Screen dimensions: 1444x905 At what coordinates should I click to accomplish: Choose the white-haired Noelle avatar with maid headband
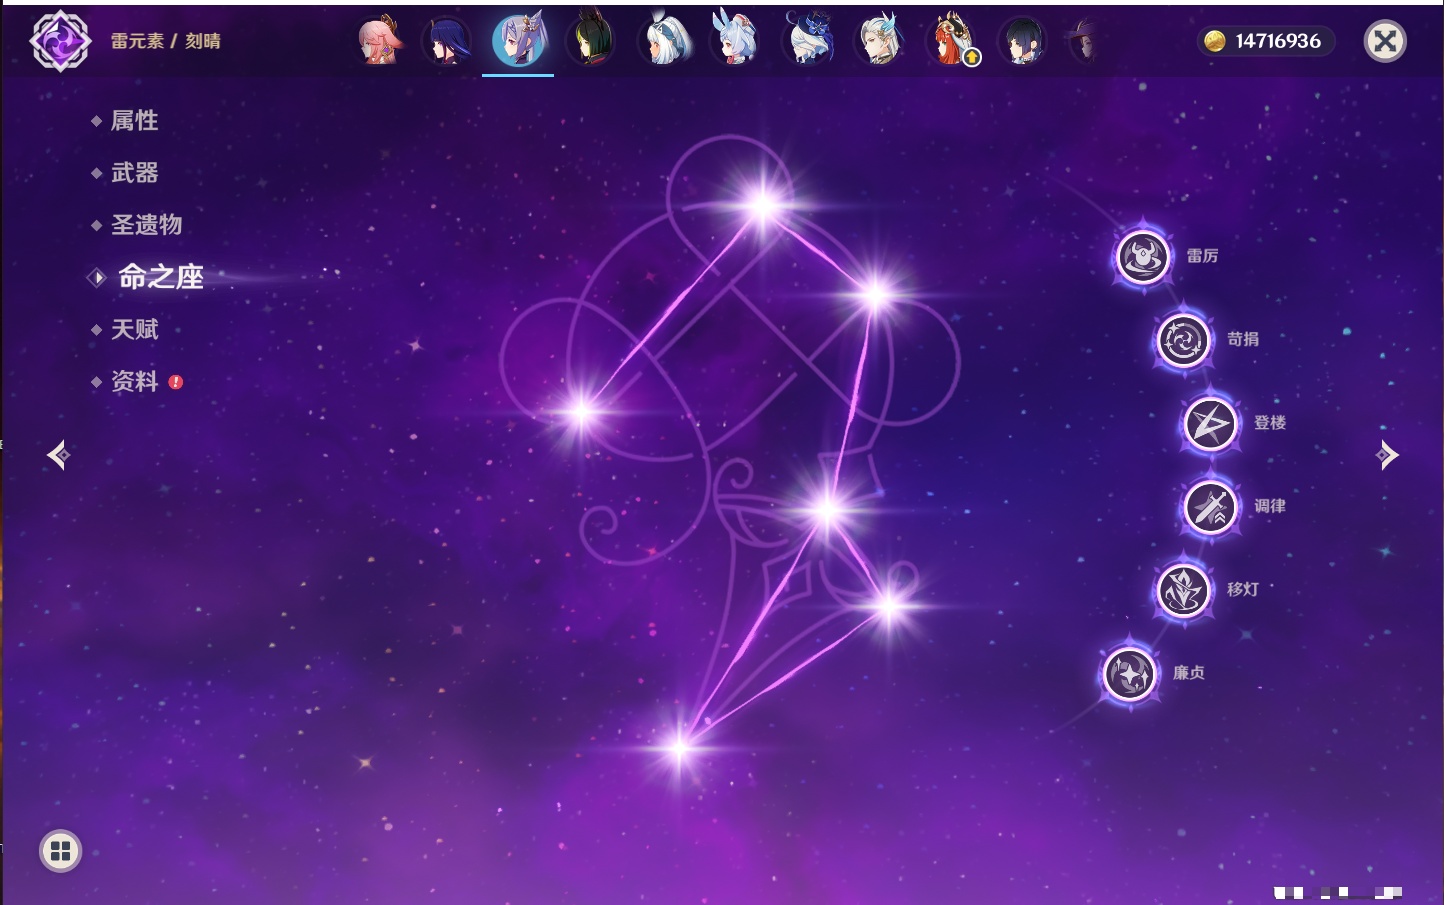[x=663, y=41]
